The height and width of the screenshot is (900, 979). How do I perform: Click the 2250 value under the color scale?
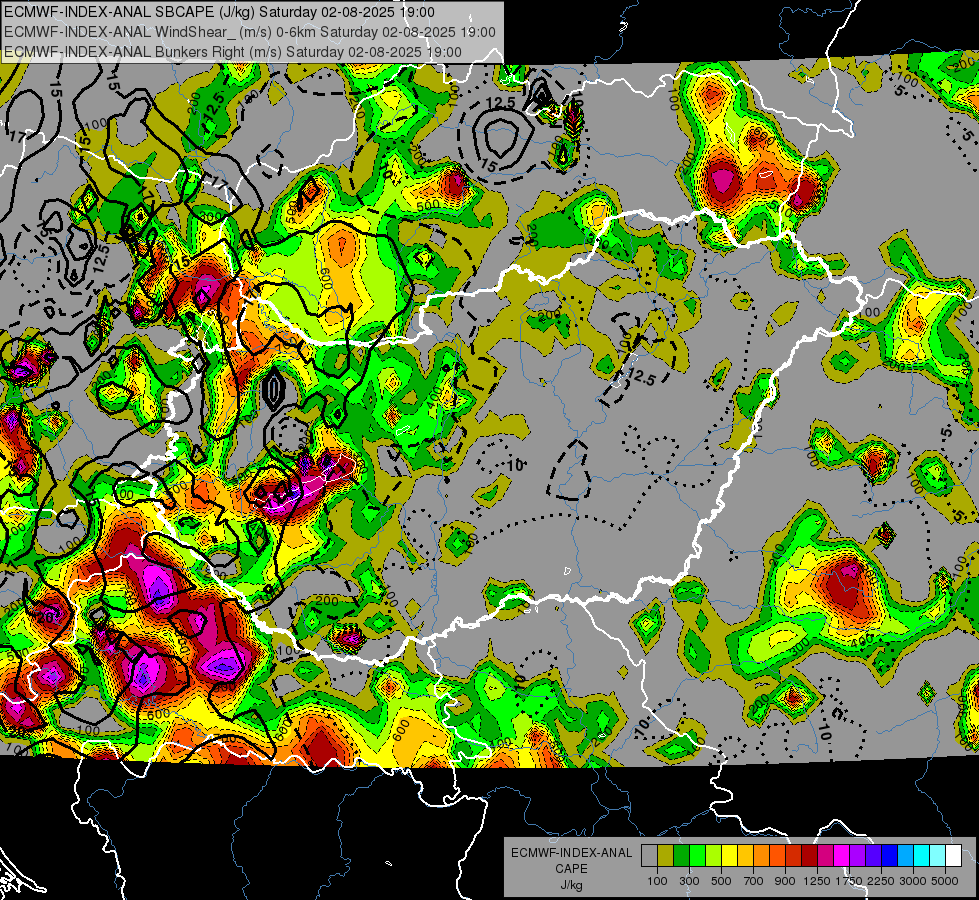tap(881, 881)
